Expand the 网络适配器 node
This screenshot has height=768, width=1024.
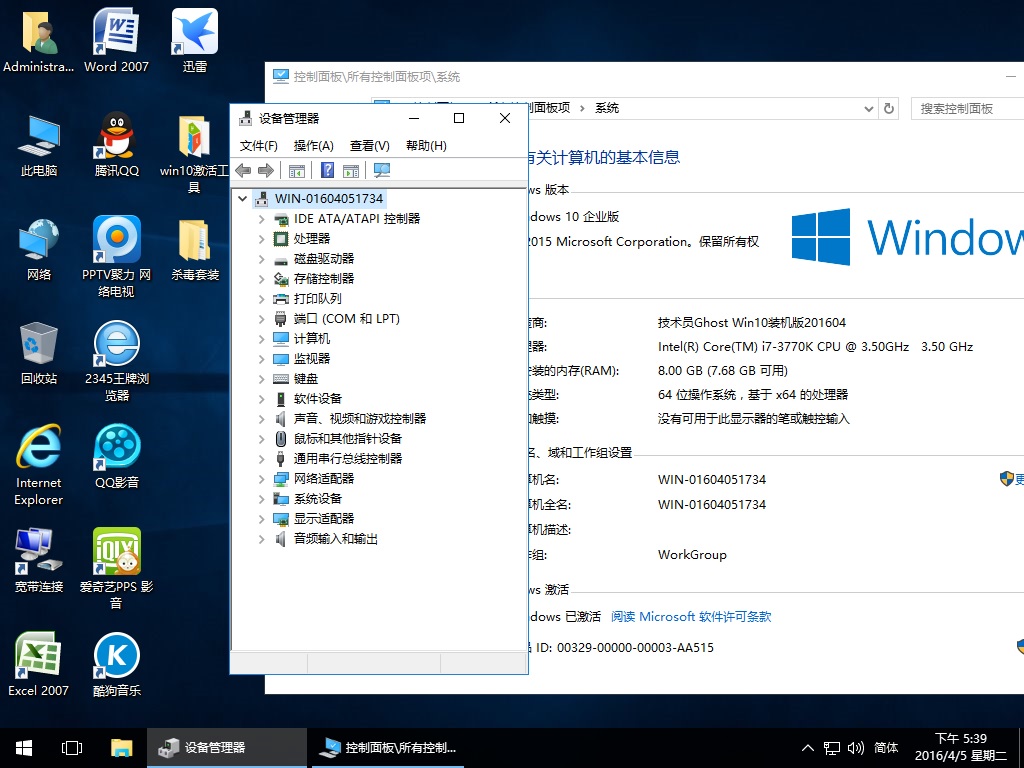[261, 479]
